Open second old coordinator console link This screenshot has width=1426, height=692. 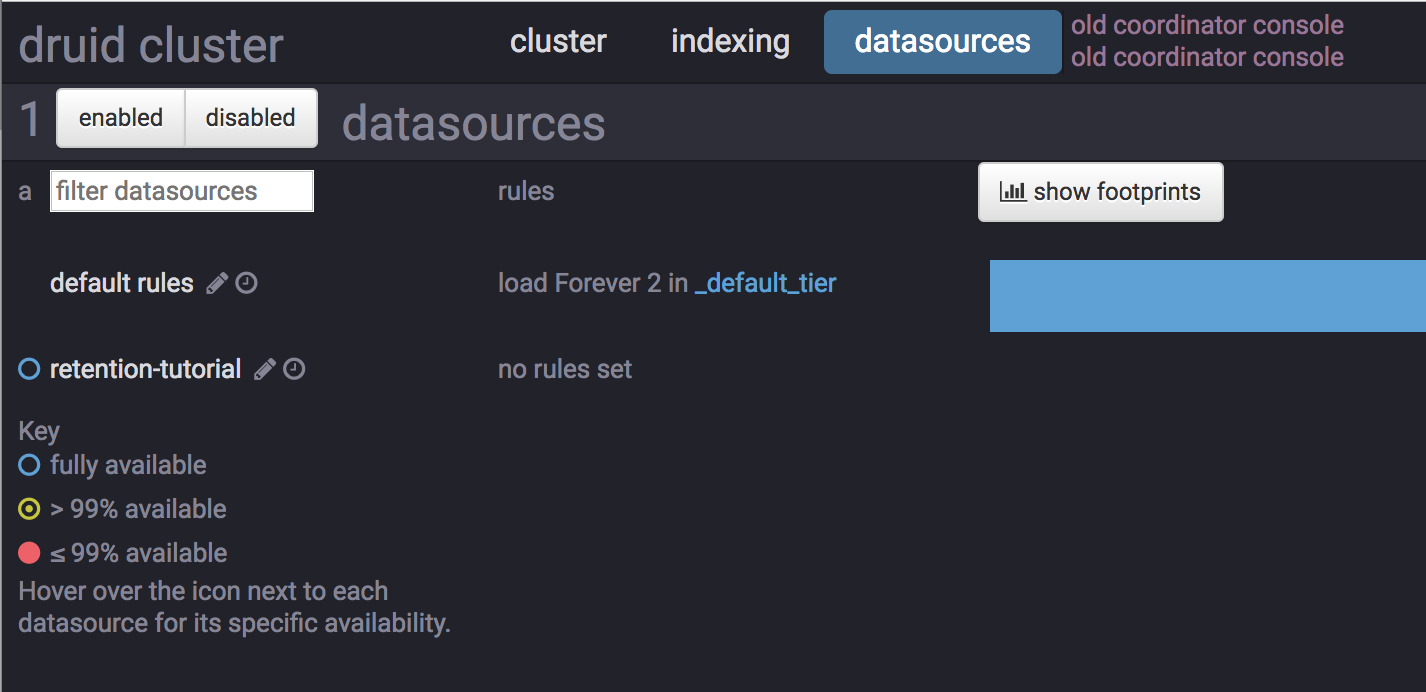tap(1207, 57)
